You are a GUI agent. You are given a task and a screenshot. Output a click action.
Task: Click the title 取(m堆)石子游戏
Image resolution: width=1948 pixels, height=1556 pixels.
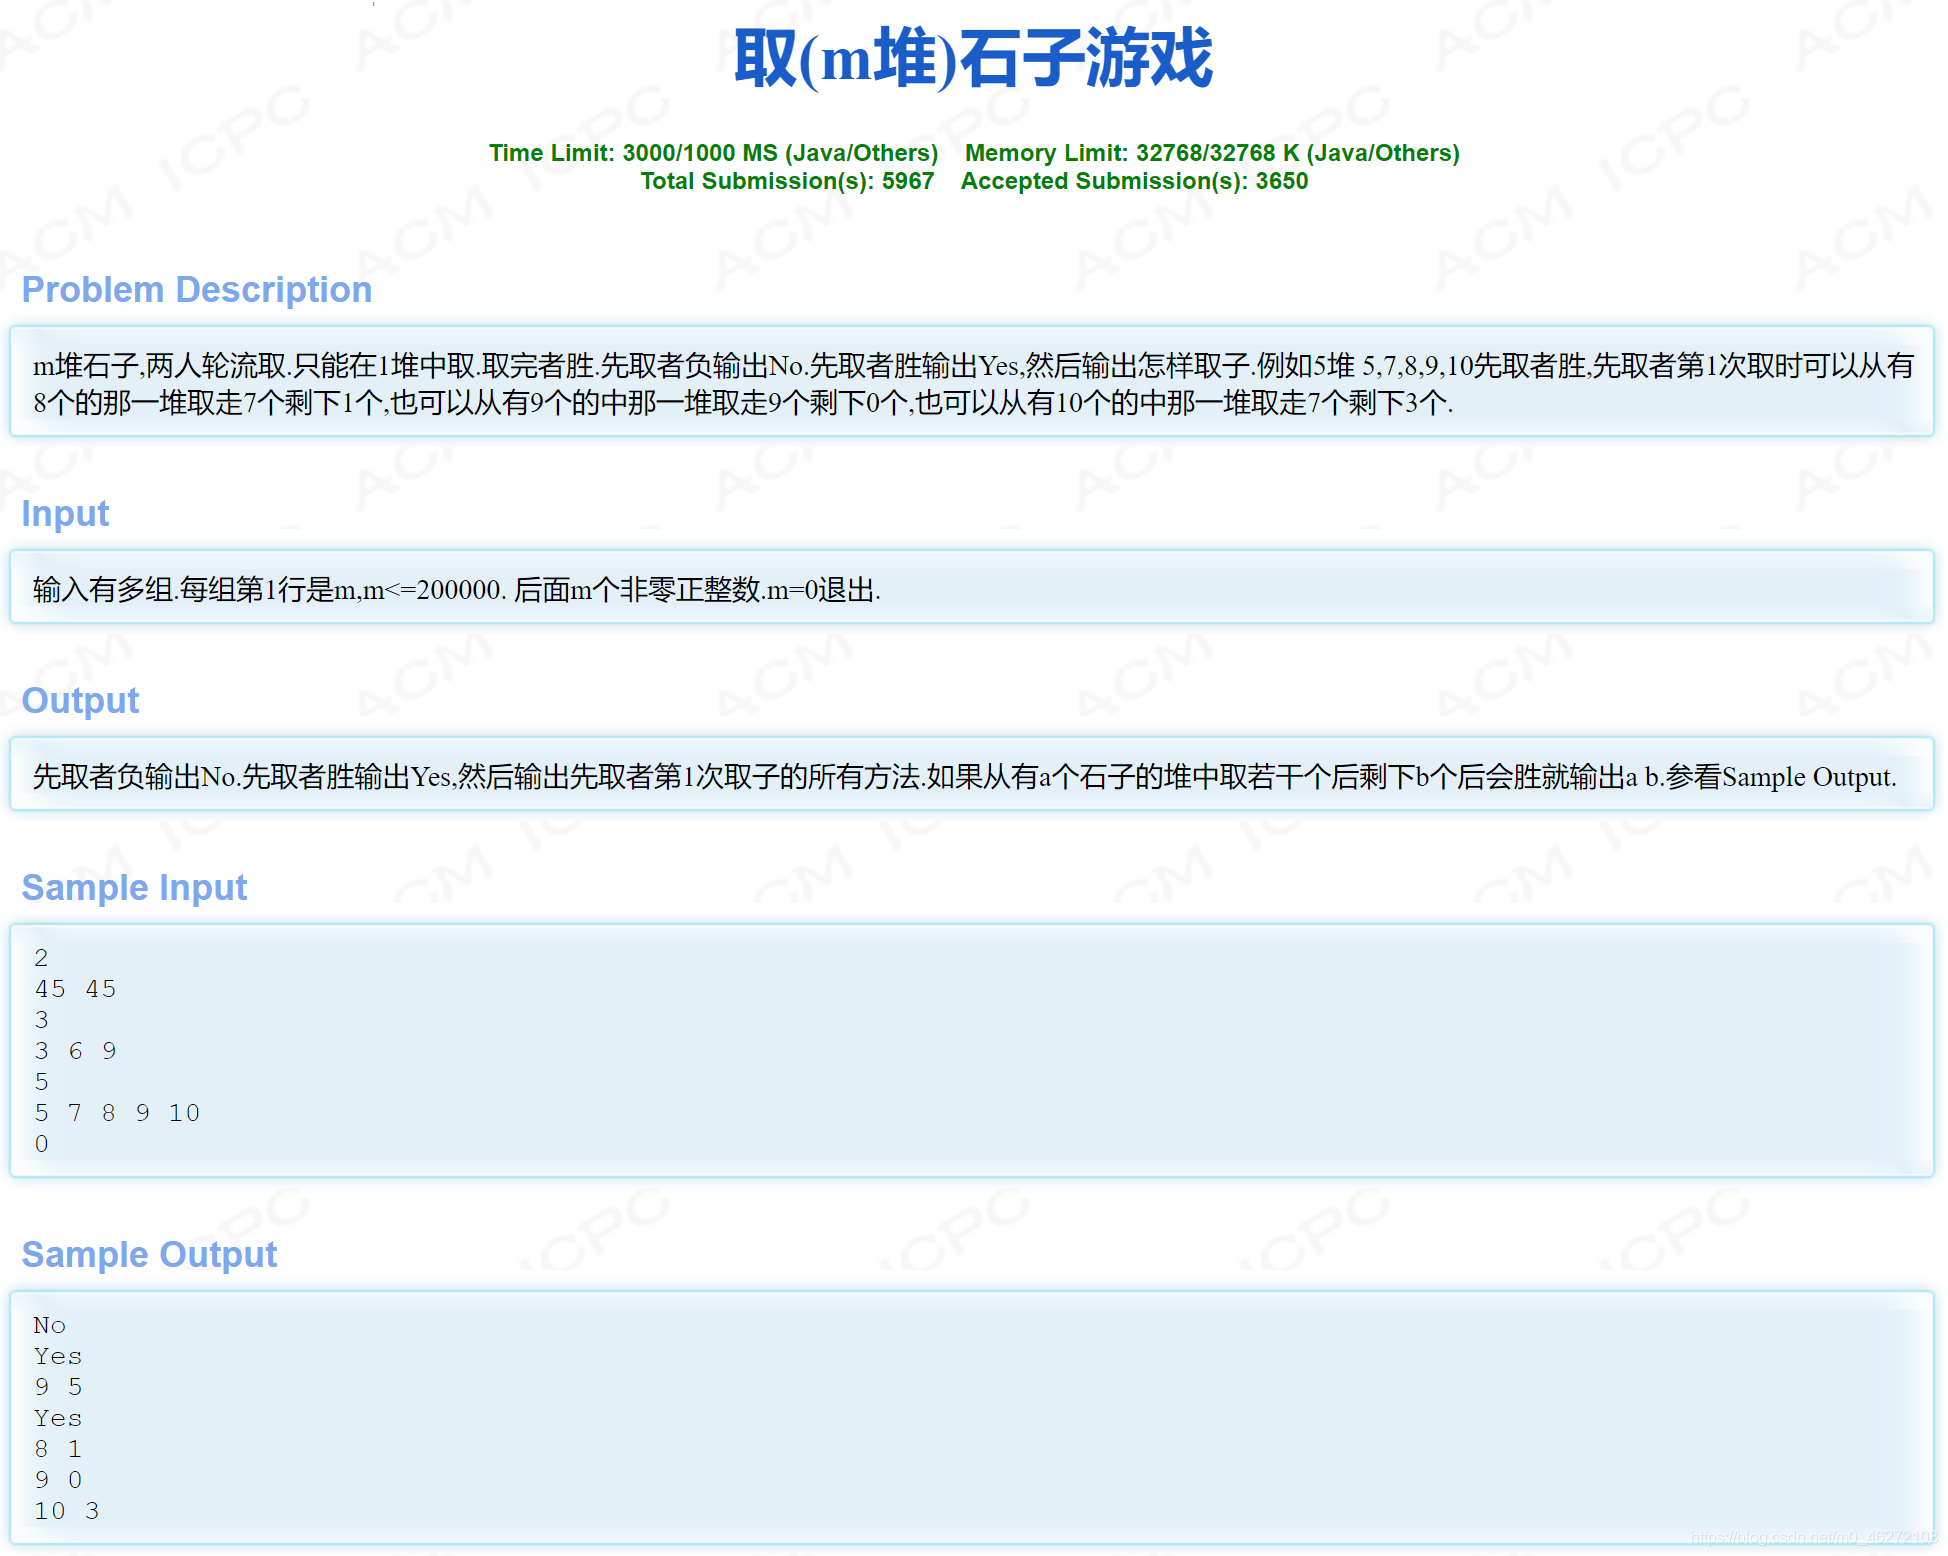coord(972,58)
